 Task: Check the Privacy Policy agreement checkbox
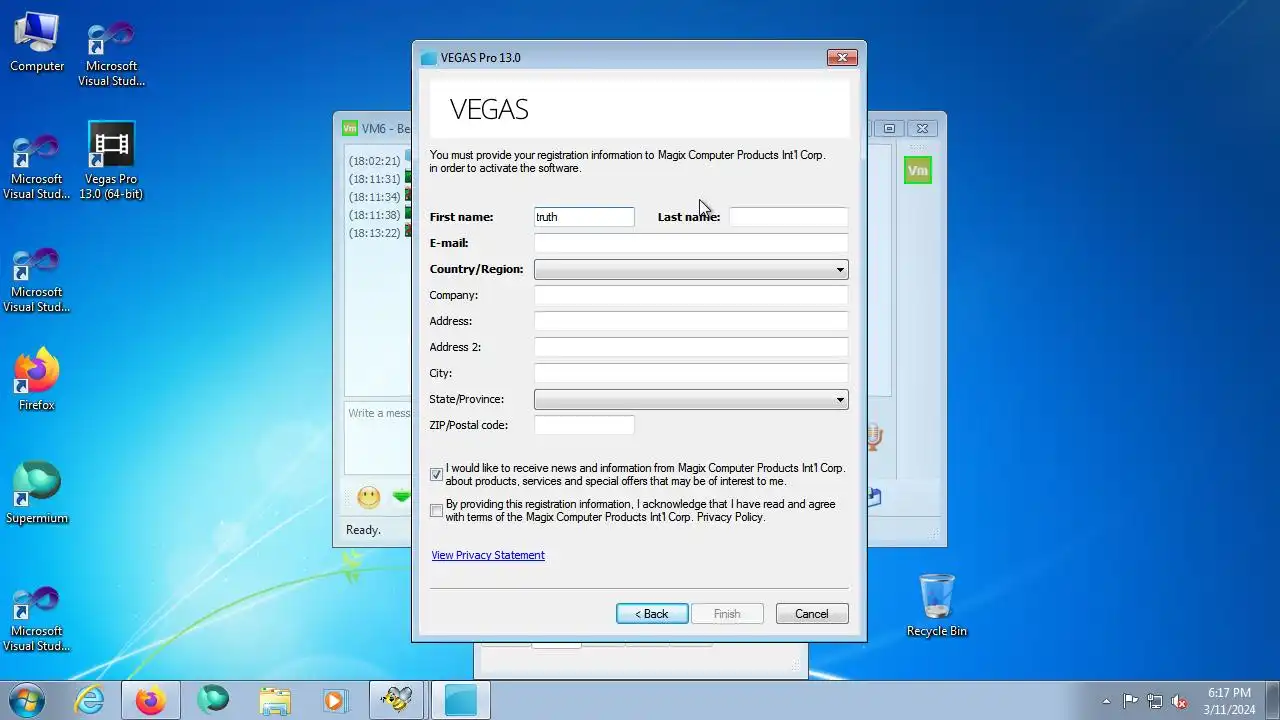tap(436, 510)
